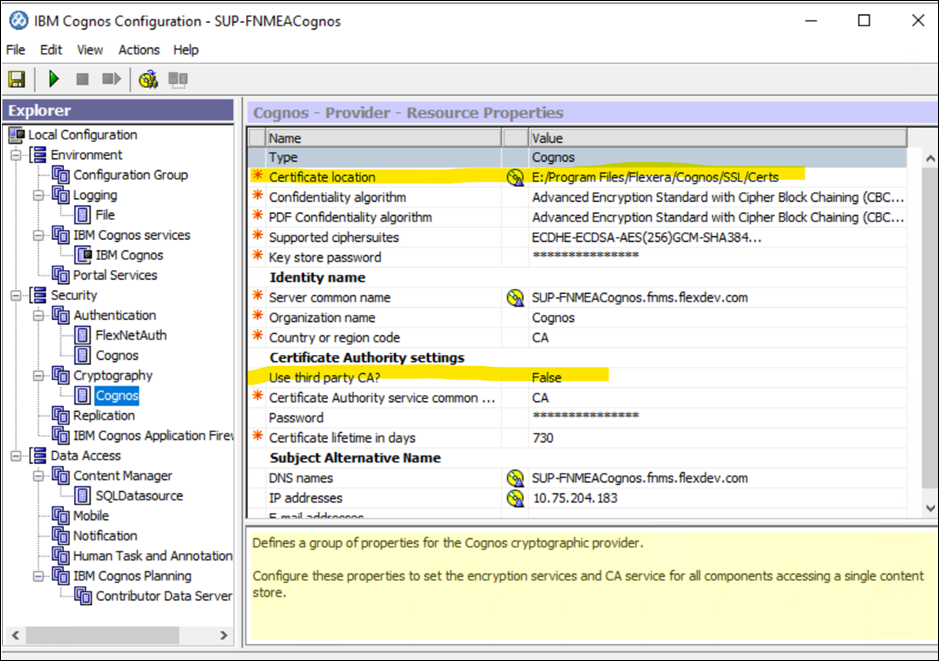Click the Test configuration toolbar icon
The width and height of the screenshot is (939, 661).
click(x=149, y=79)
